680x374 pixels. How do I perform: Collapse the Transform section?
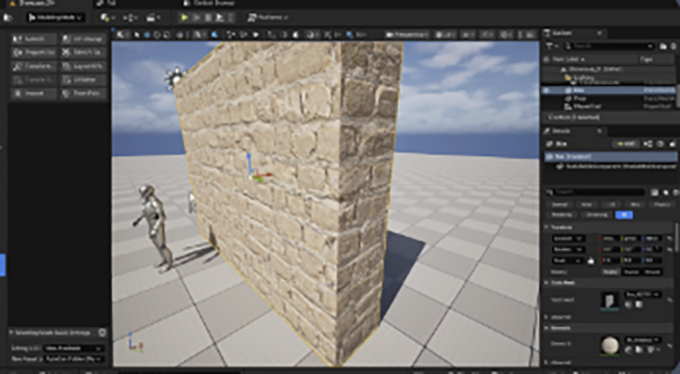pos(547,227)
